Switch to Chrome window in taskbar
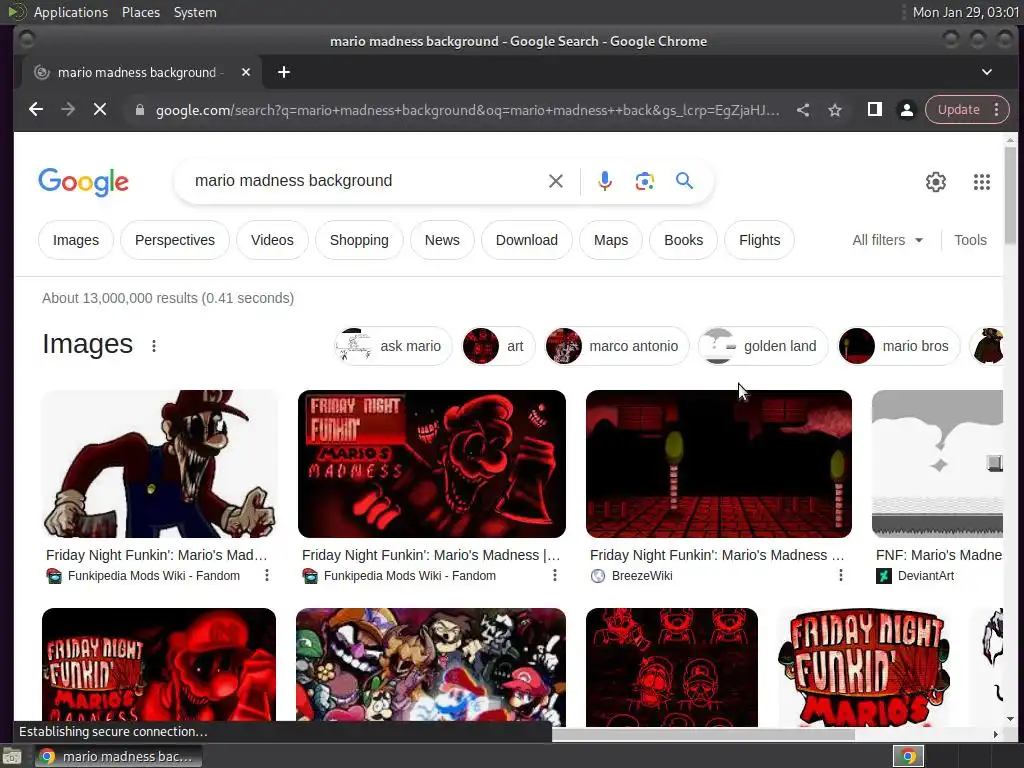Screen dimensions: 1024x768 click(118, 756)
